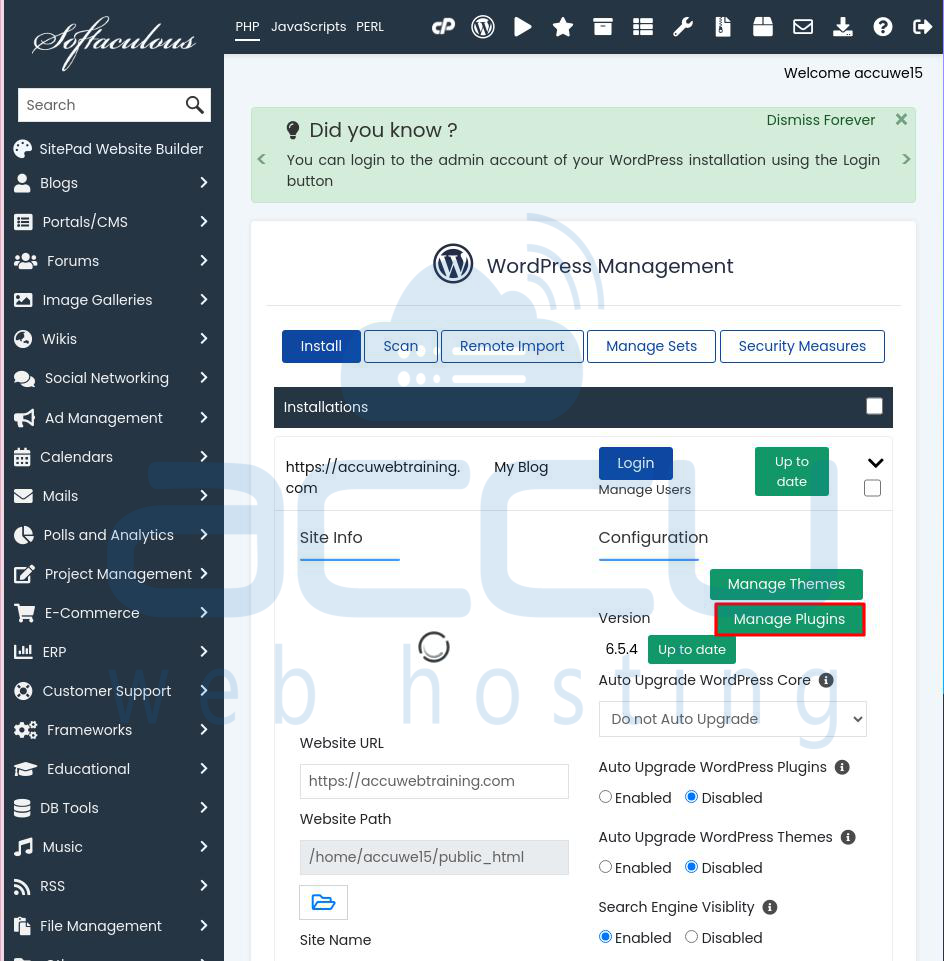Image resolution: width=944 pixels, height=961 pixels.
Task: Open the Auto Upgrade WordPress Core dropdown
Action: point(733,719)
